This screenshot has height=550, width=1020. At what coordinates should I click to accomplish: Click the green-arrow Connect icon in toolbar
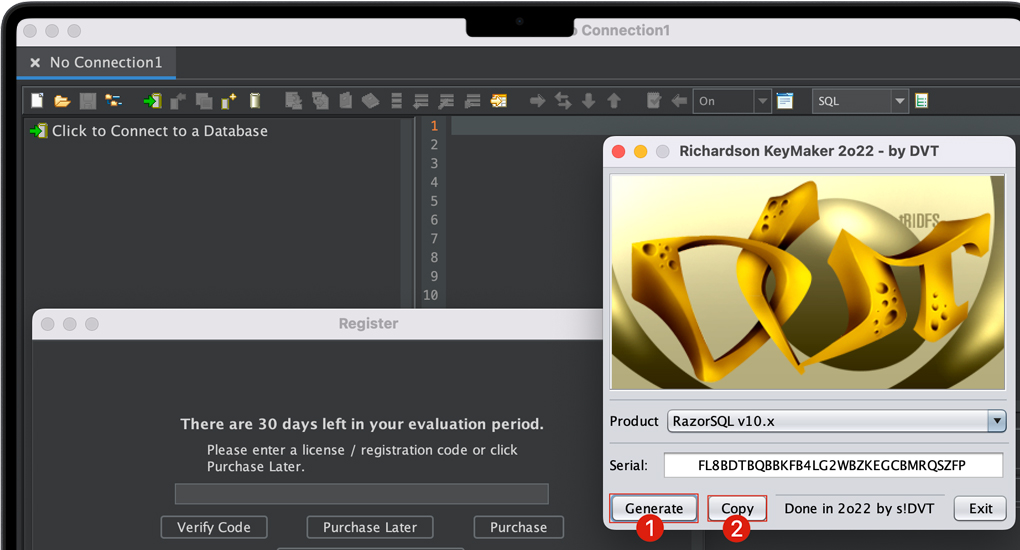[x=152, y=101]
